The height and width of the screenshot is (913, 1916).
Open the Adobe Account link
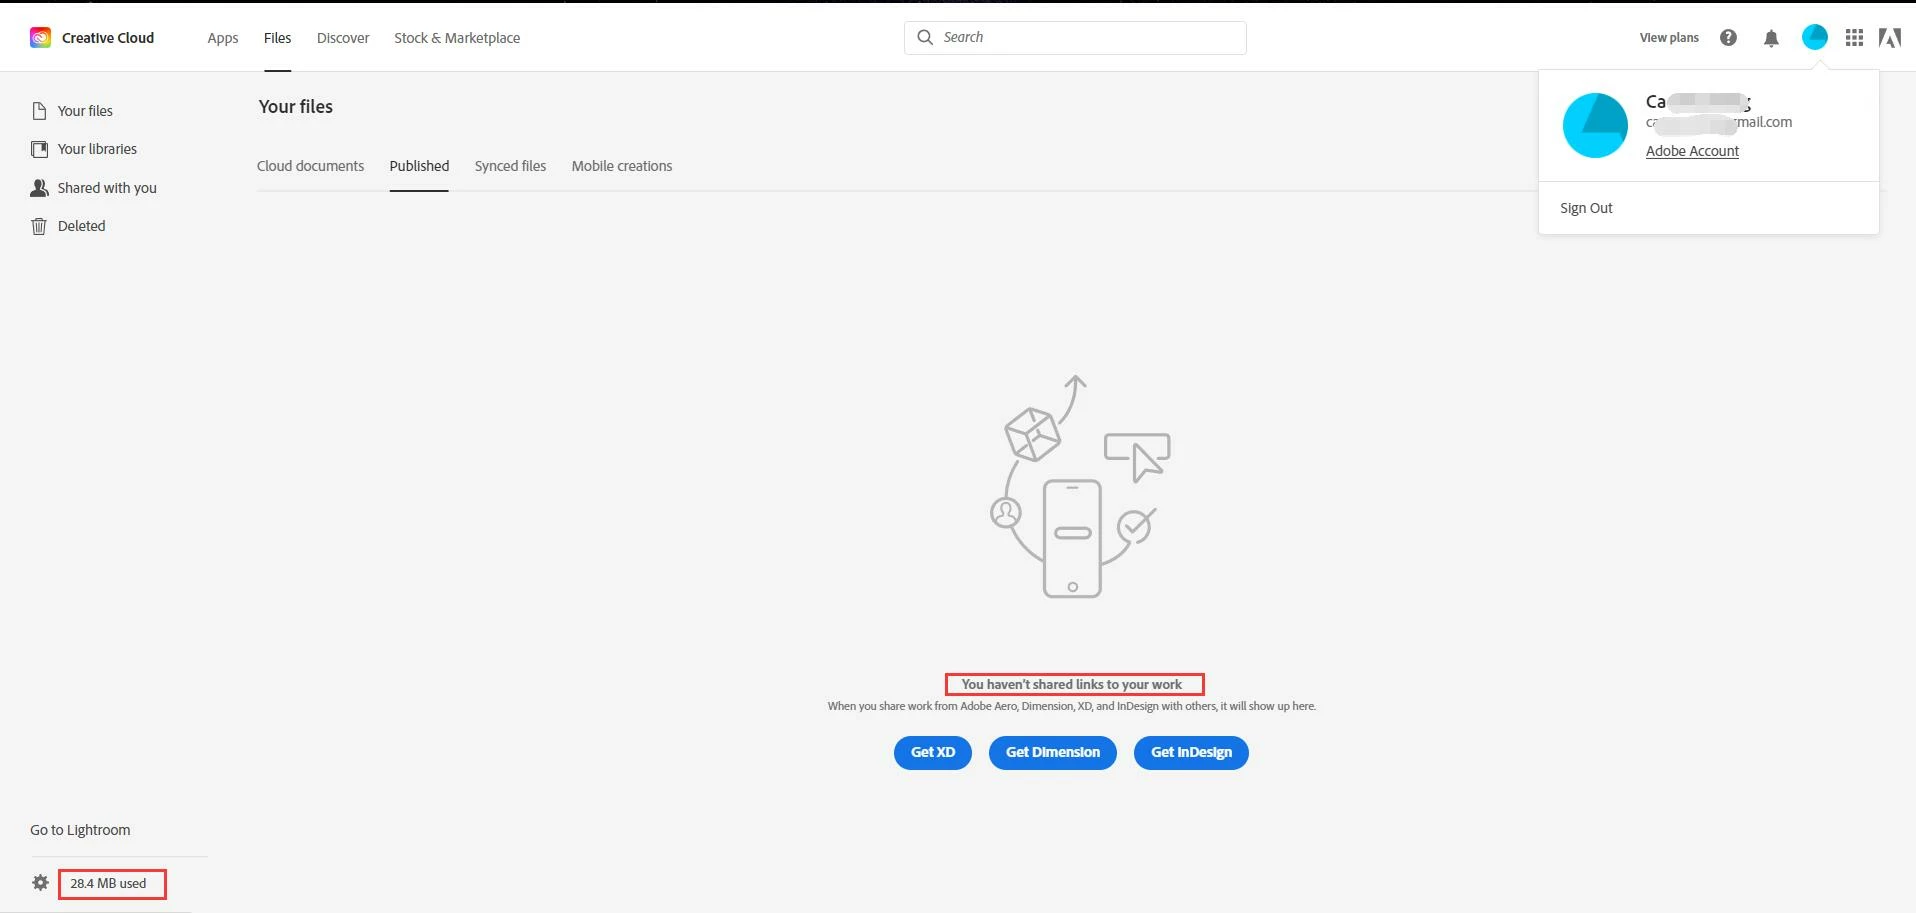tap(1692, 151)
